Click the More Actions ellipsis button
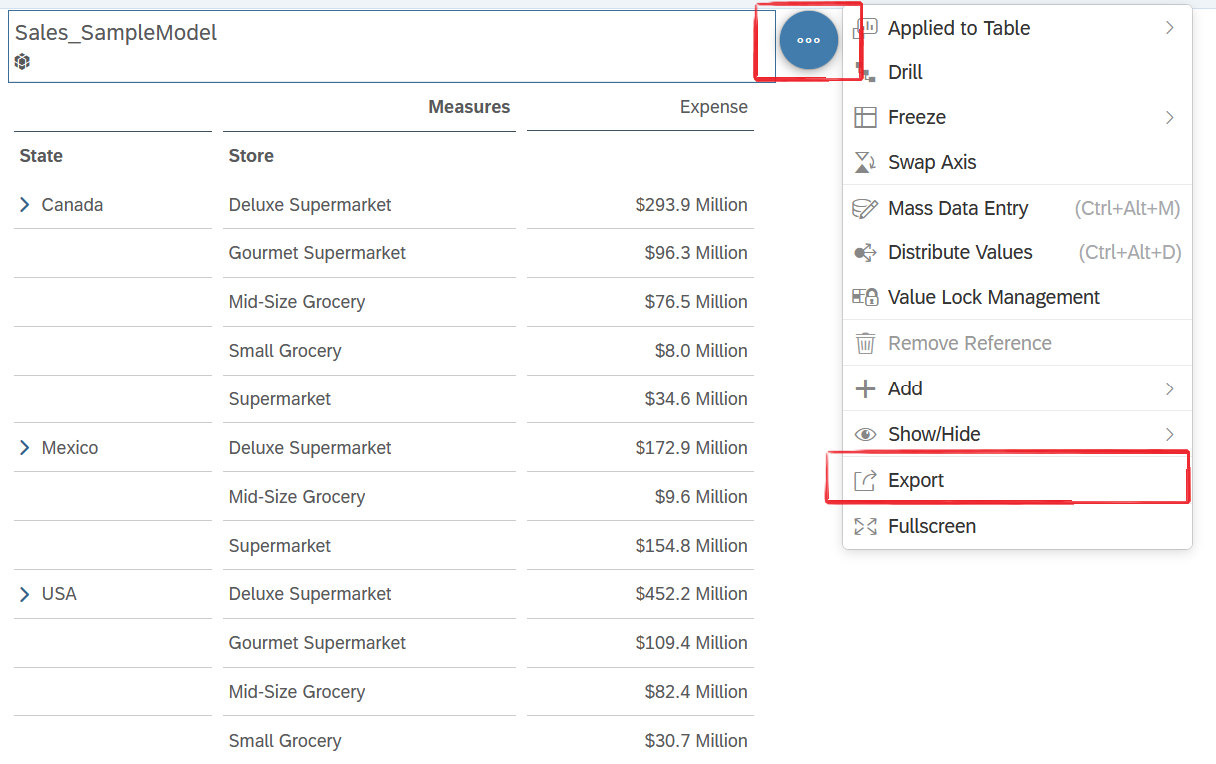 pos(808,40)
